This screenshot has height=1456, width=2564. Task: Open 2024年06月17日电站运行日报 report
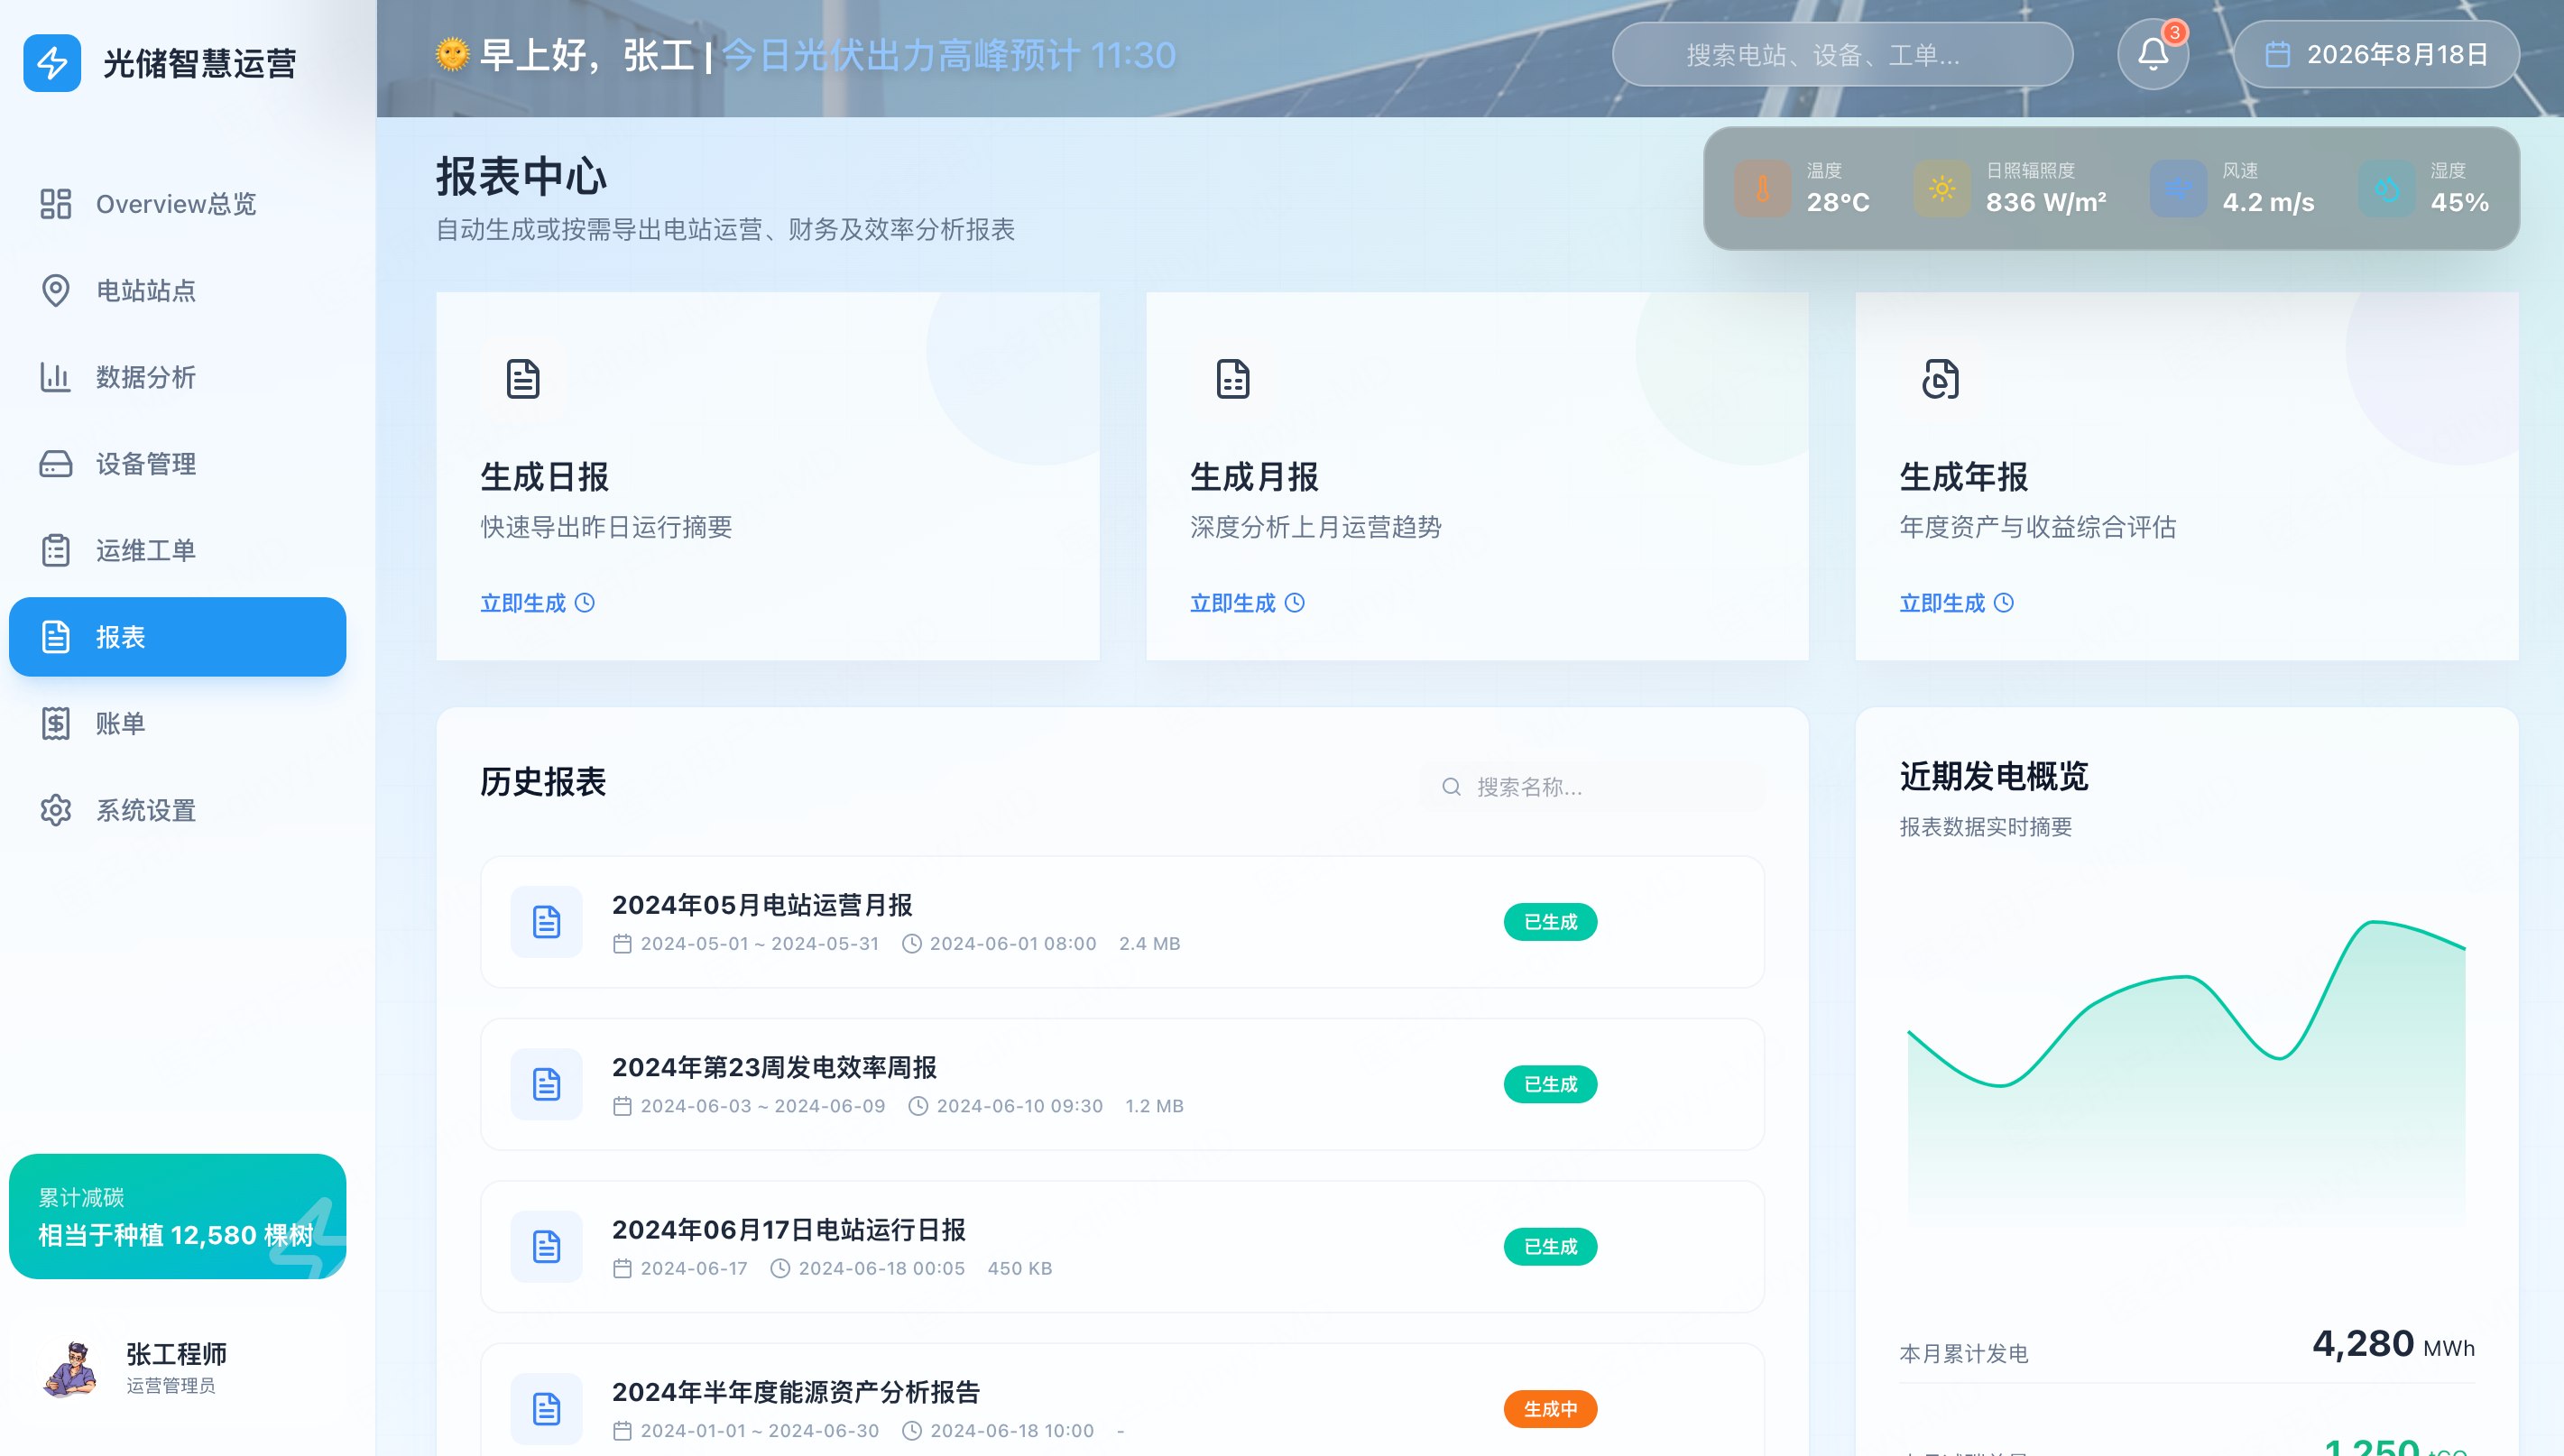tap(1122, 1247)
